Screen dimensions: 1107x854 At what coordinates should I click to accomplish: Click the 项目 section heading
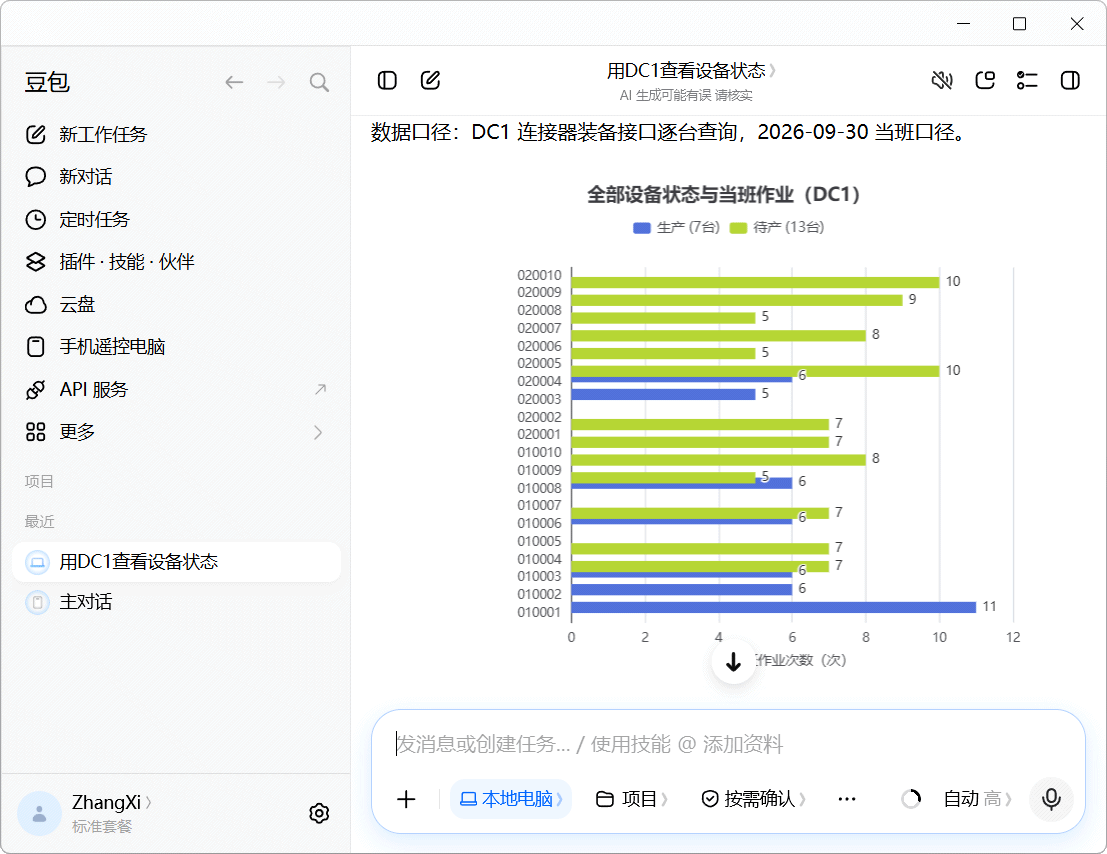[x=39, y=481]
